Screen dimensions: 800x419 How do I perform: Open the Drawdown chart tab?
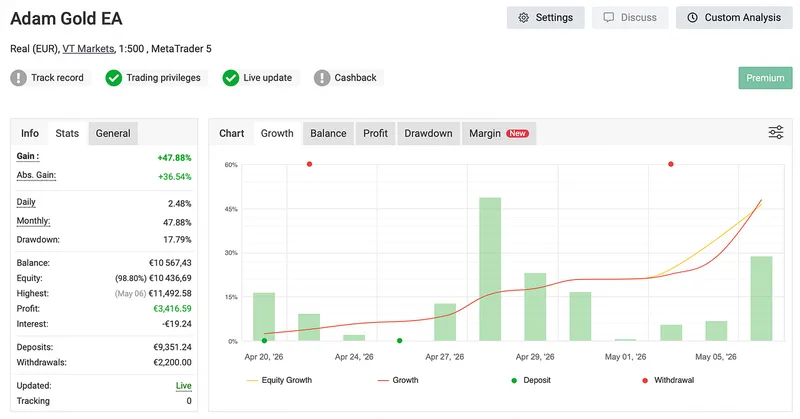click(429, 133)
